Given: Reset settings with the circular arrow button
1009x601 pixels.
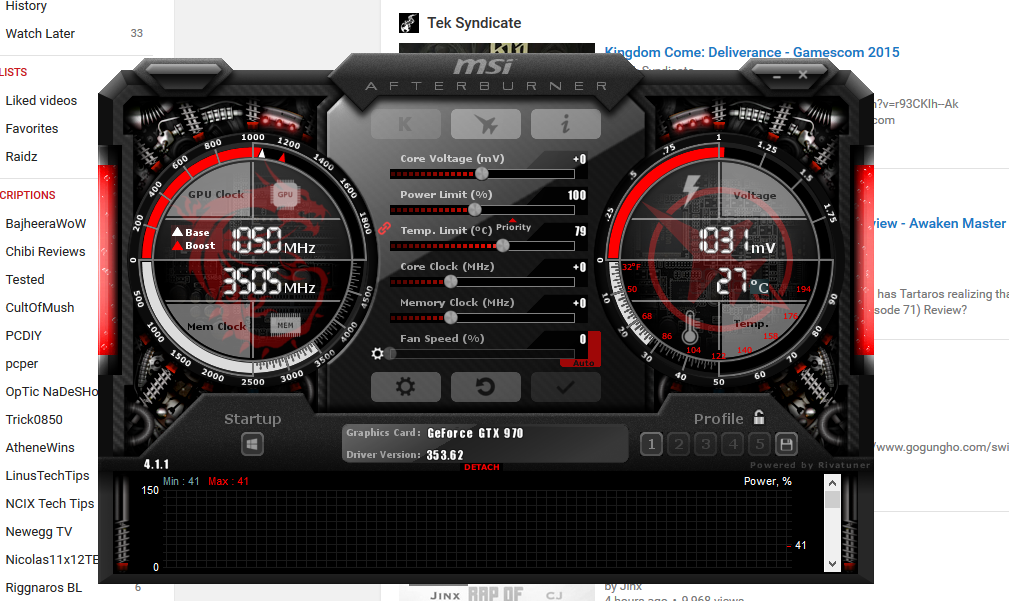Looking at the screenshot, I should point(486,387).
